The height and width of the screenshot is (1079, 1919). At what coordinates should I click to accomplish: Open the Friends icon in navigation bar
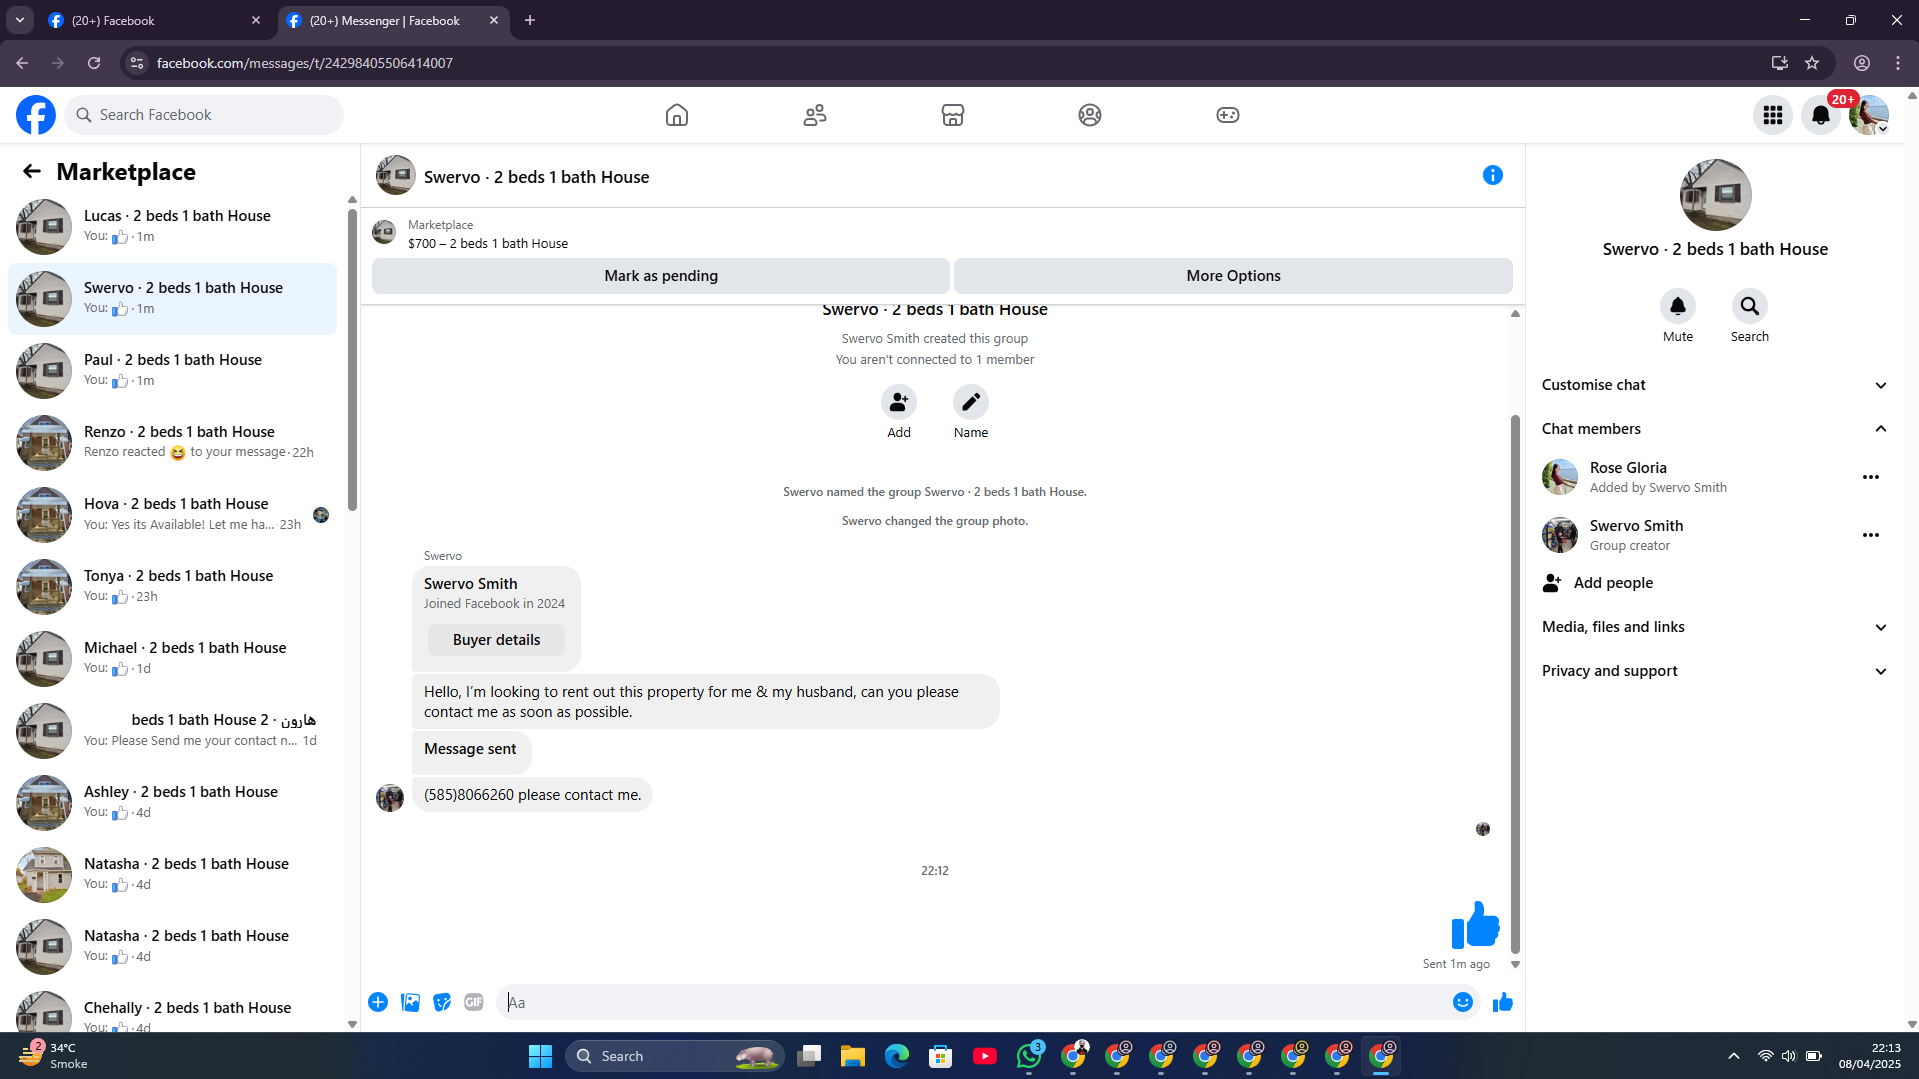point(815,115)
